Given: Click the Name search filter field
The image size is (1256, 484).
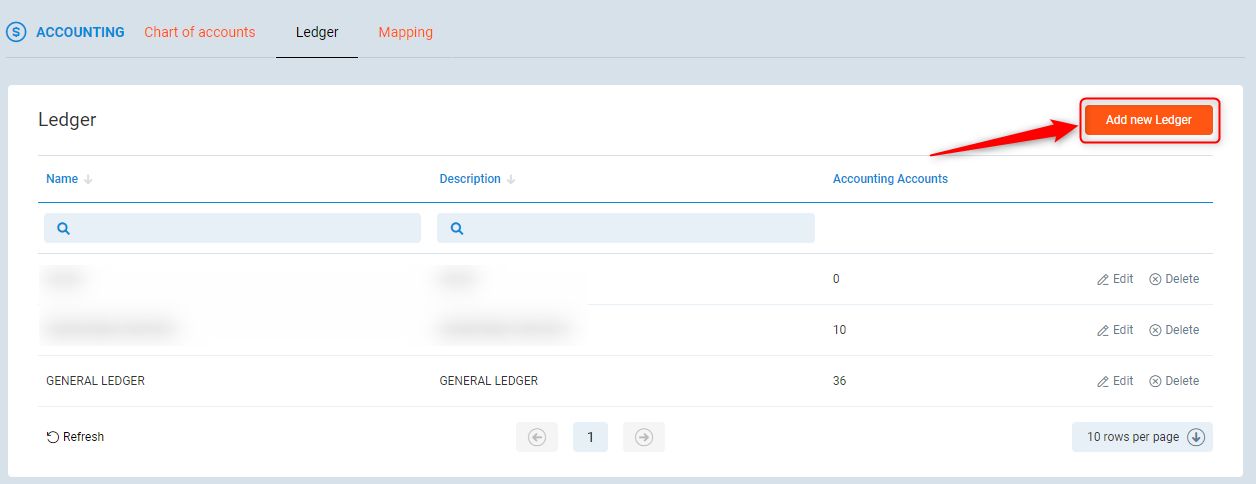Looking at the screenshot, I should [232, 228].
